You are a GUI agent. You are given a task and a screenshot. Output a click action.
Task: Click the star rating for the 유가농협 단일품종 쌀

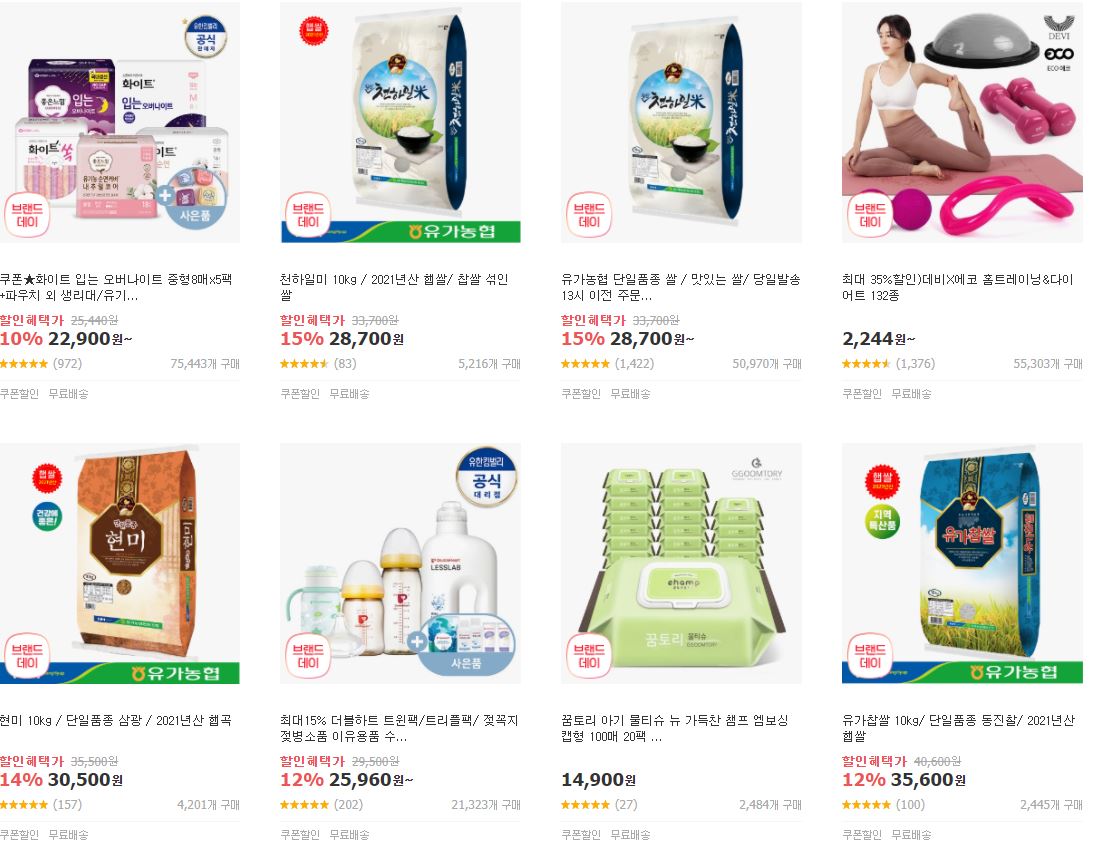(586, 364)
